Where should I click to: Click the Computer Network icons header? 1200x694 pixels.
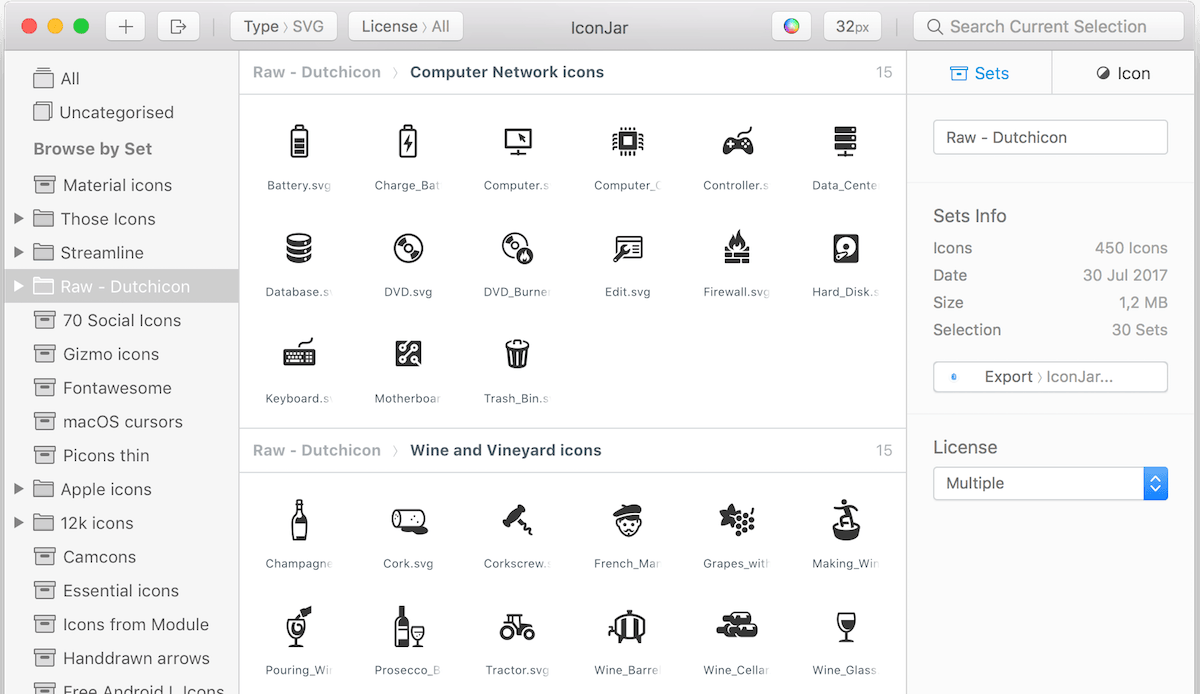click(507, 72)
